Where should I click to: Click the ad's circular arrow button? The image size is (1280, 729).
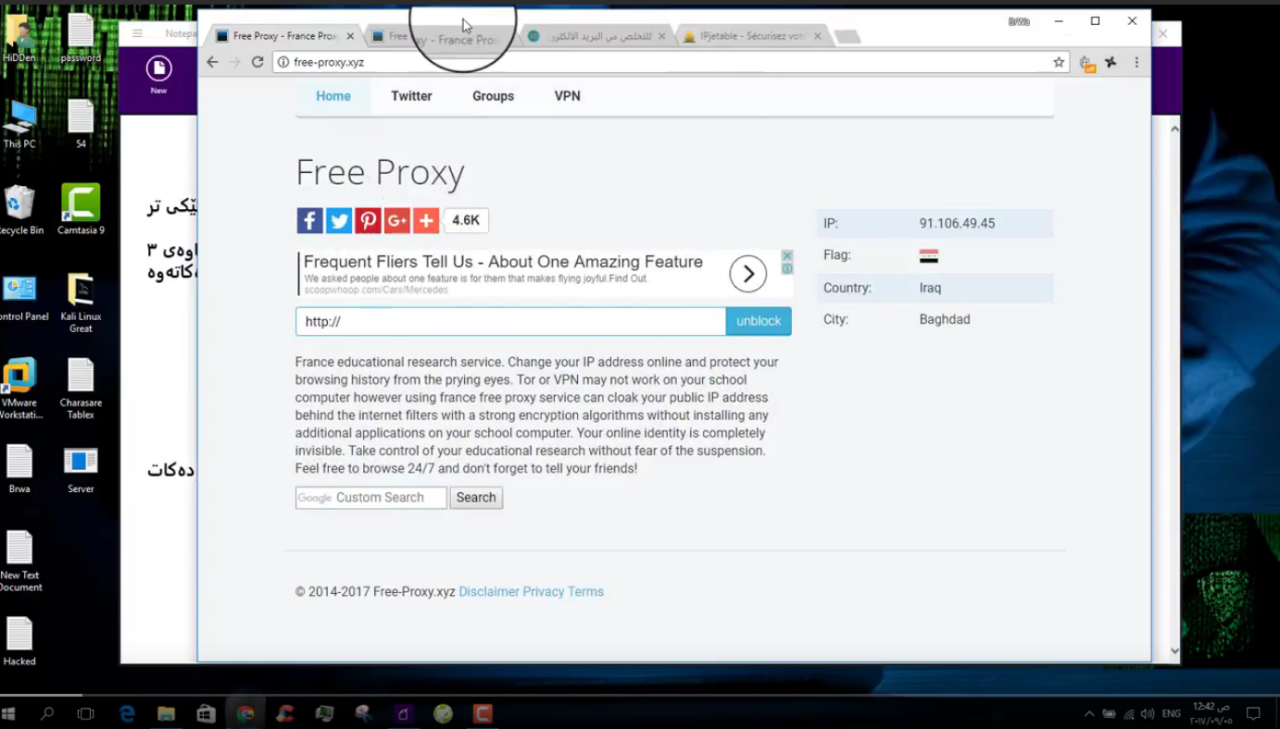(748, 274)
